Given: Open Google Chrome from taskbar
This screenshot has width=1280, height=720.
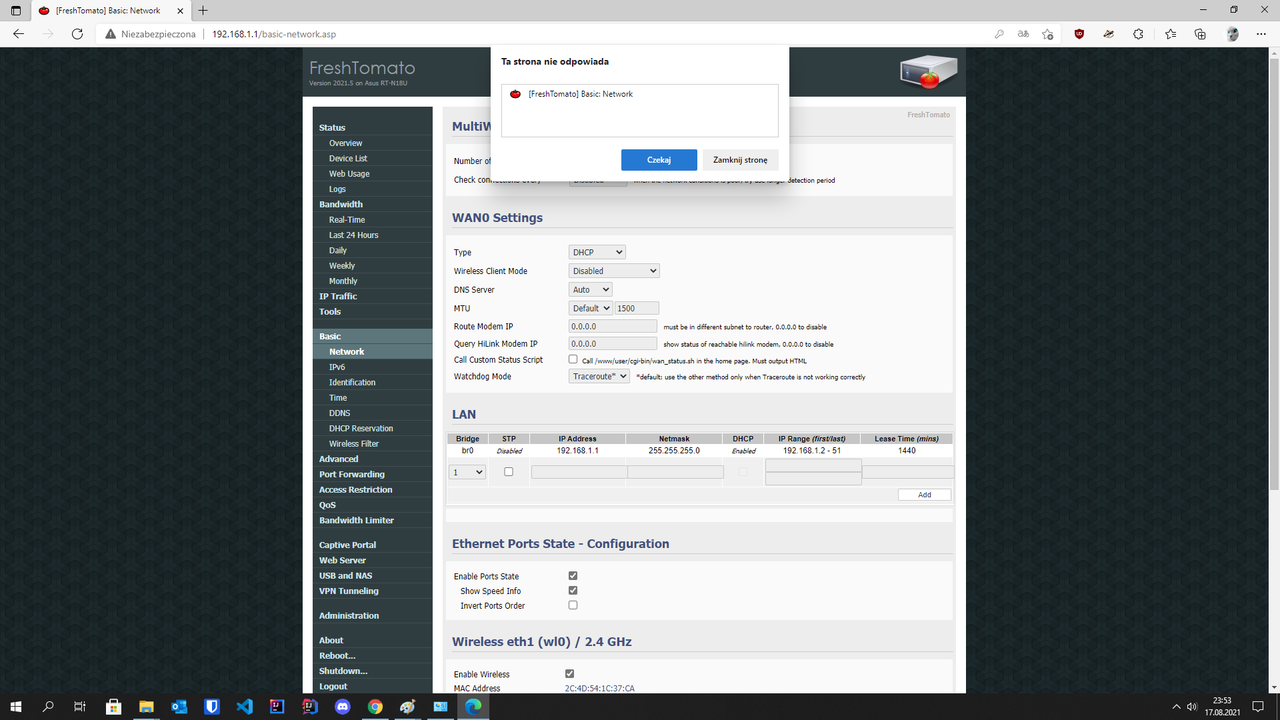Looking at the screenshot, I should coord(375,706).
